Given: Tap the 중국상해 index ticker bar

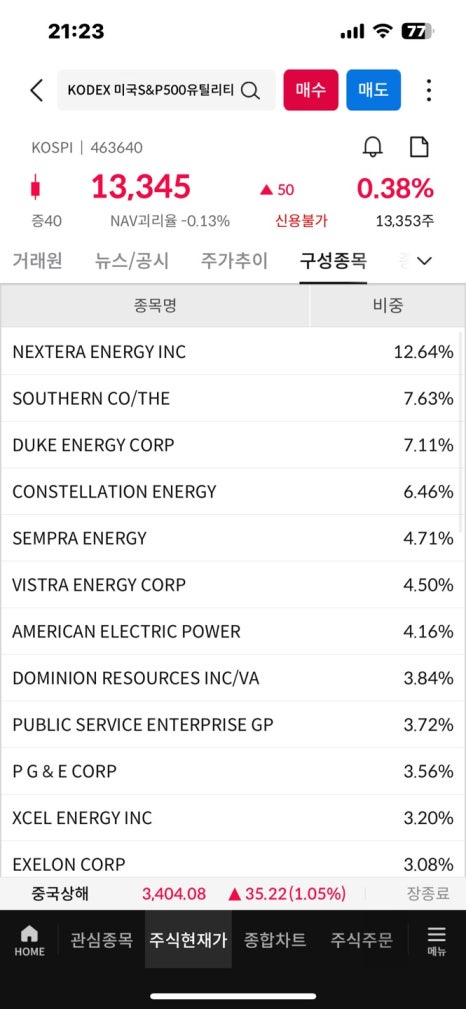Looking at the screenshot, I should tap(233, 893).
